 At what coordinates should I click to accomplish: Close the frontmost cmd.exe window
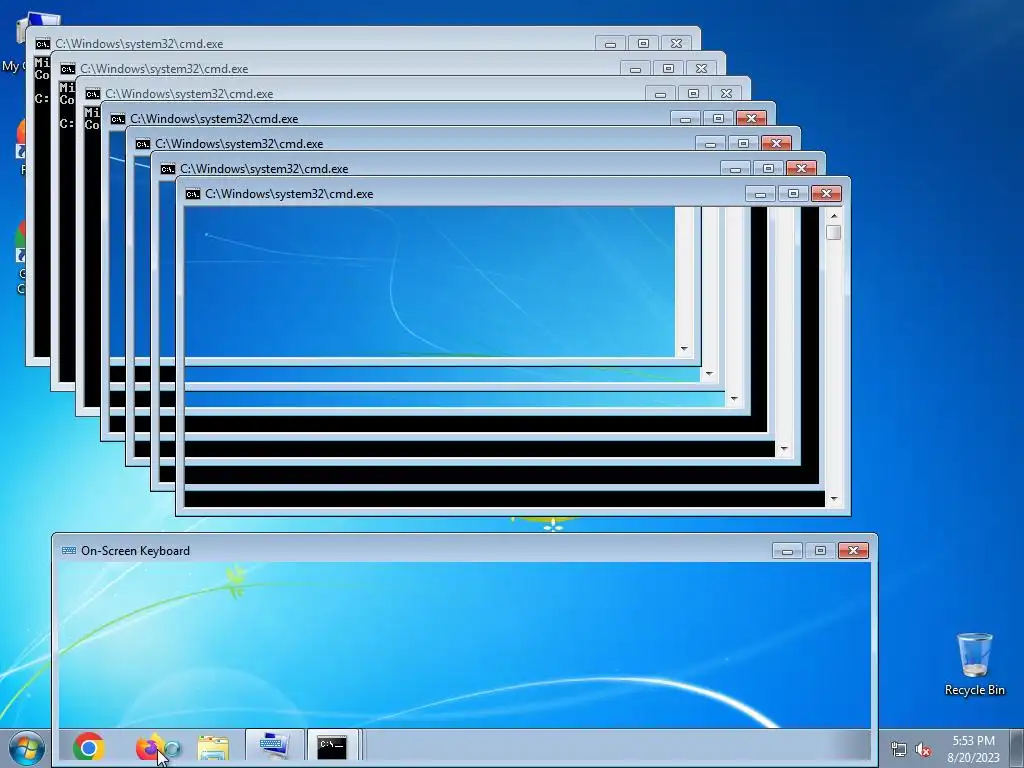tap(826, 193)
